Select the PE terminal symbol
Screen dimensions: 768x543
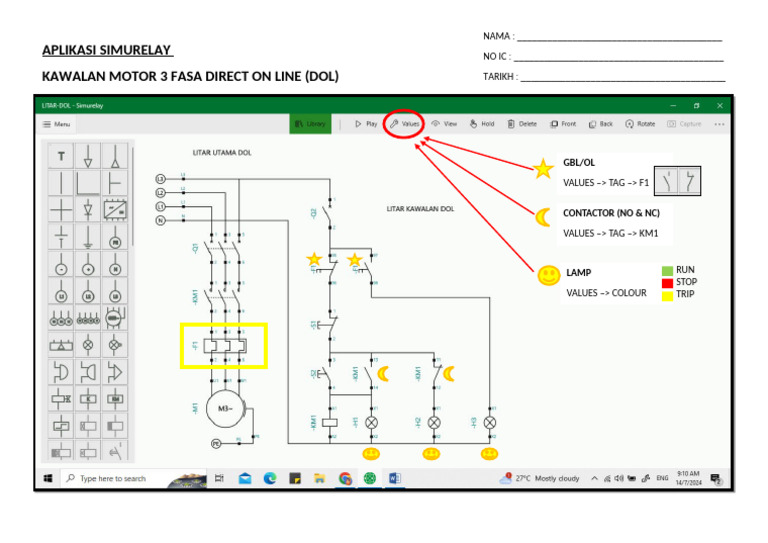(115, 237)
